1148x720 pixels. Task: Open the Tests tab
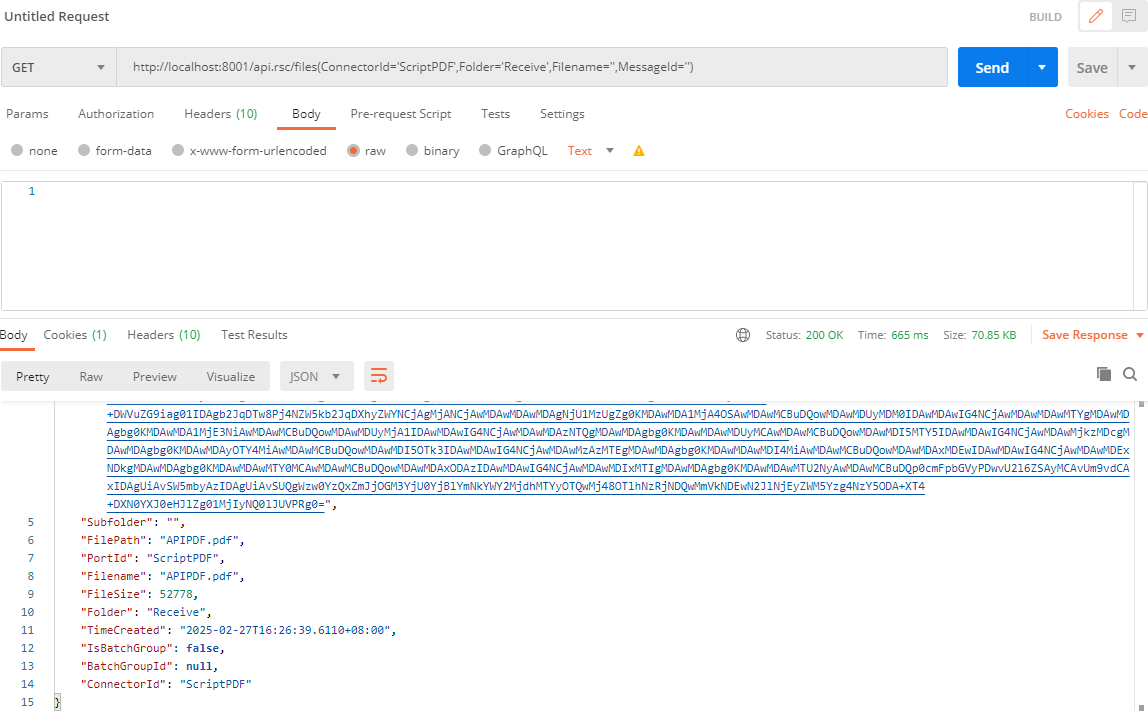pyautogui.click(x=495, y=114)
